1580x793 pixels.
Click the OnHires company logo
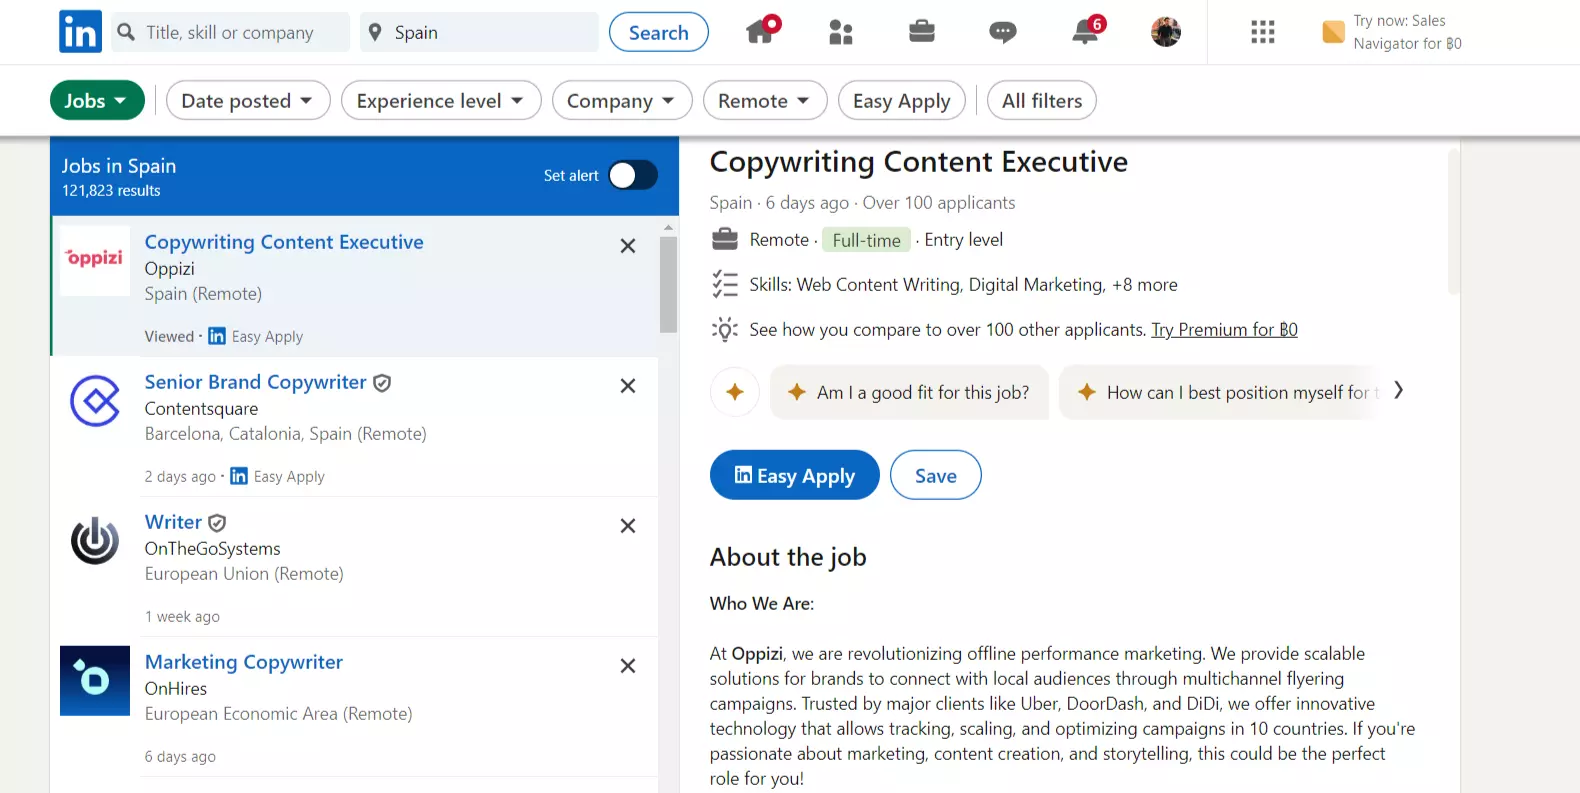click(95, 681)
